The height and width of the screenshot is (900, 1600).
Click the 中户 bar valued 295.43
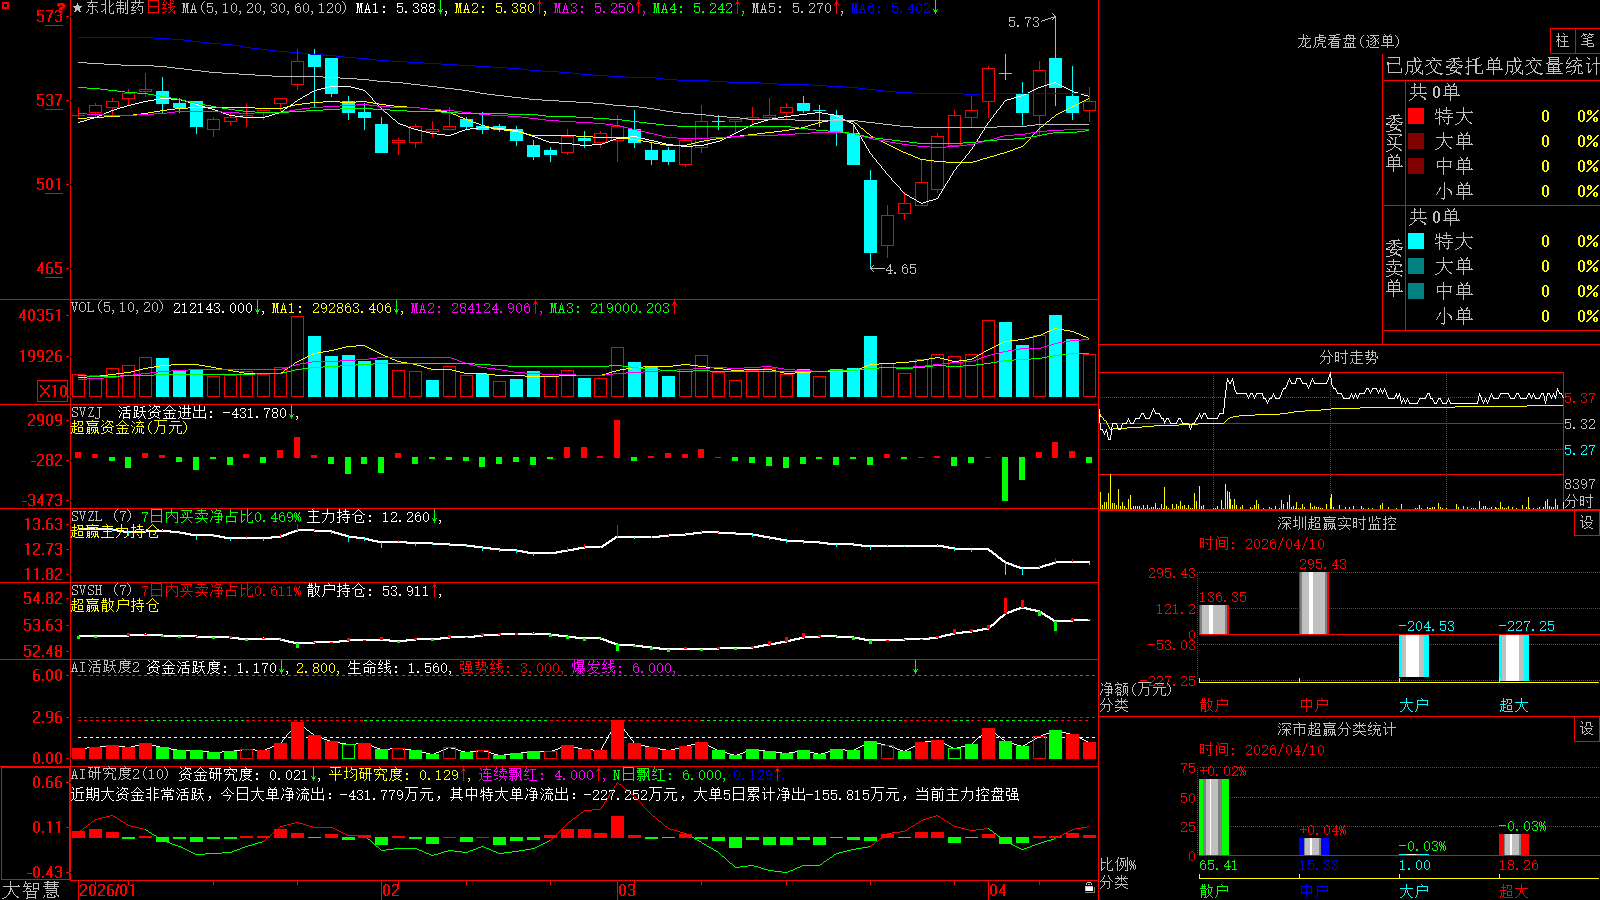point(1314,603)
